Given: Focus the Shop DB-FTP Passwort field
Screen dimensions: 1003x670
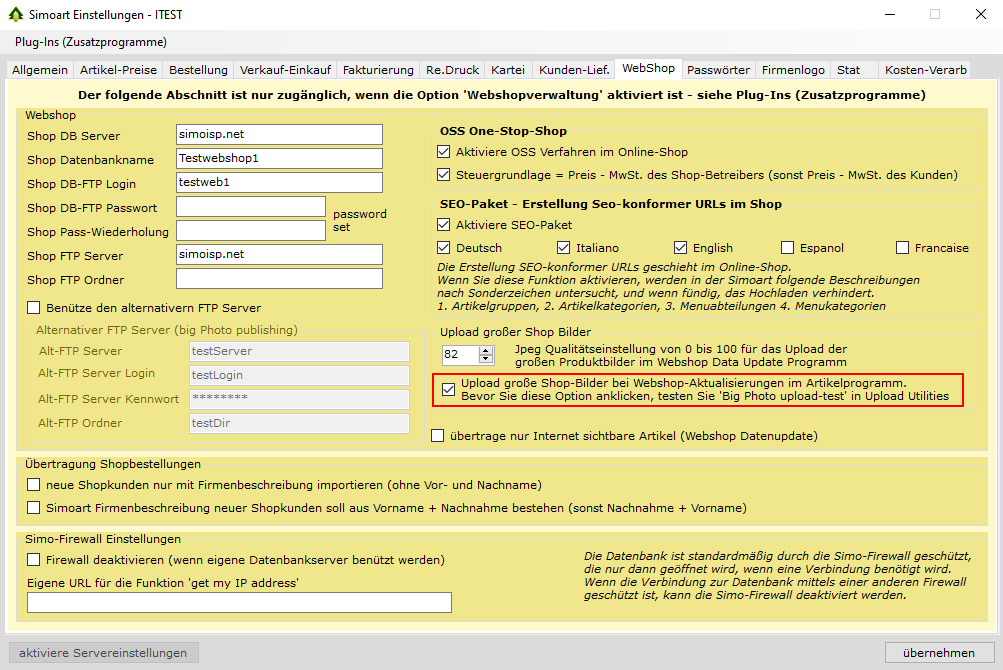Looking at the screenshot, I should (250, 207).
